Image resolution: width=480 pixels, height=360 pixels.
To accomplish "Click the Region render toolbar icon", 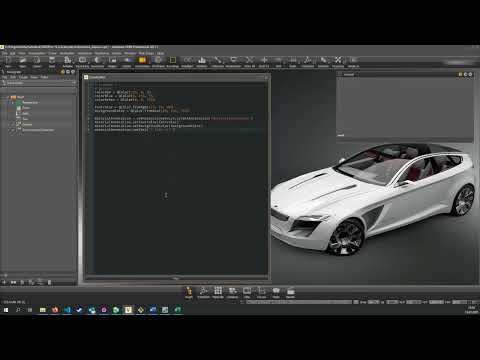I will (113, 60).
